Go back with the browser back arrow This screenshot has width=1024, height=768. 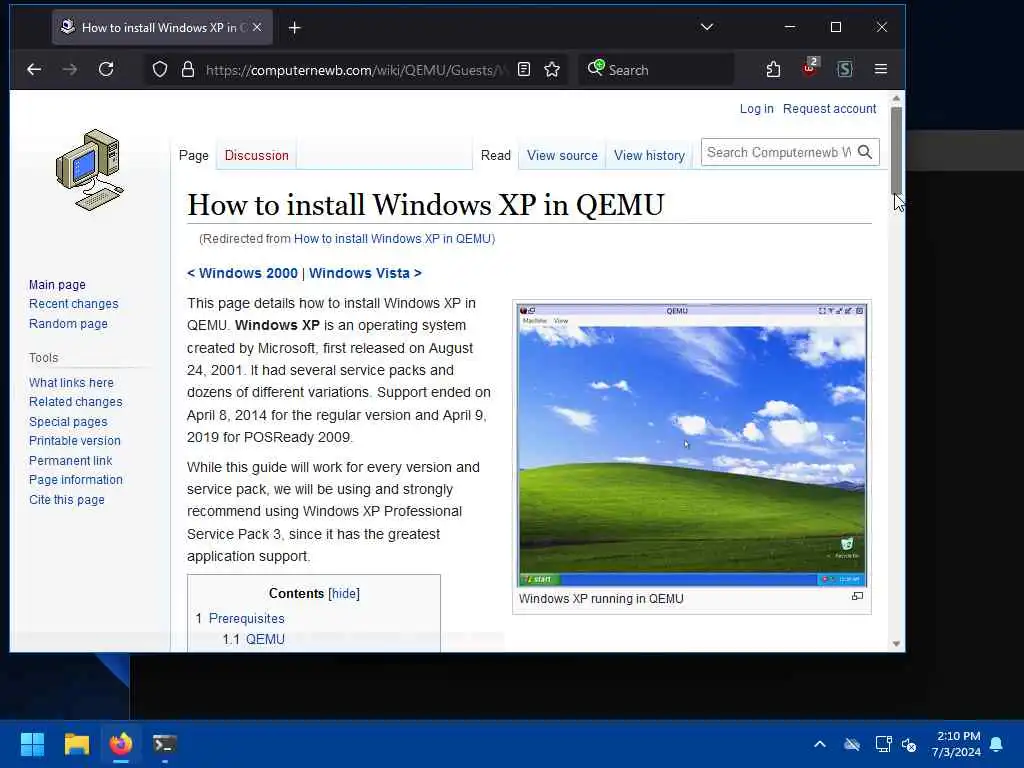[x=34, y=69]
